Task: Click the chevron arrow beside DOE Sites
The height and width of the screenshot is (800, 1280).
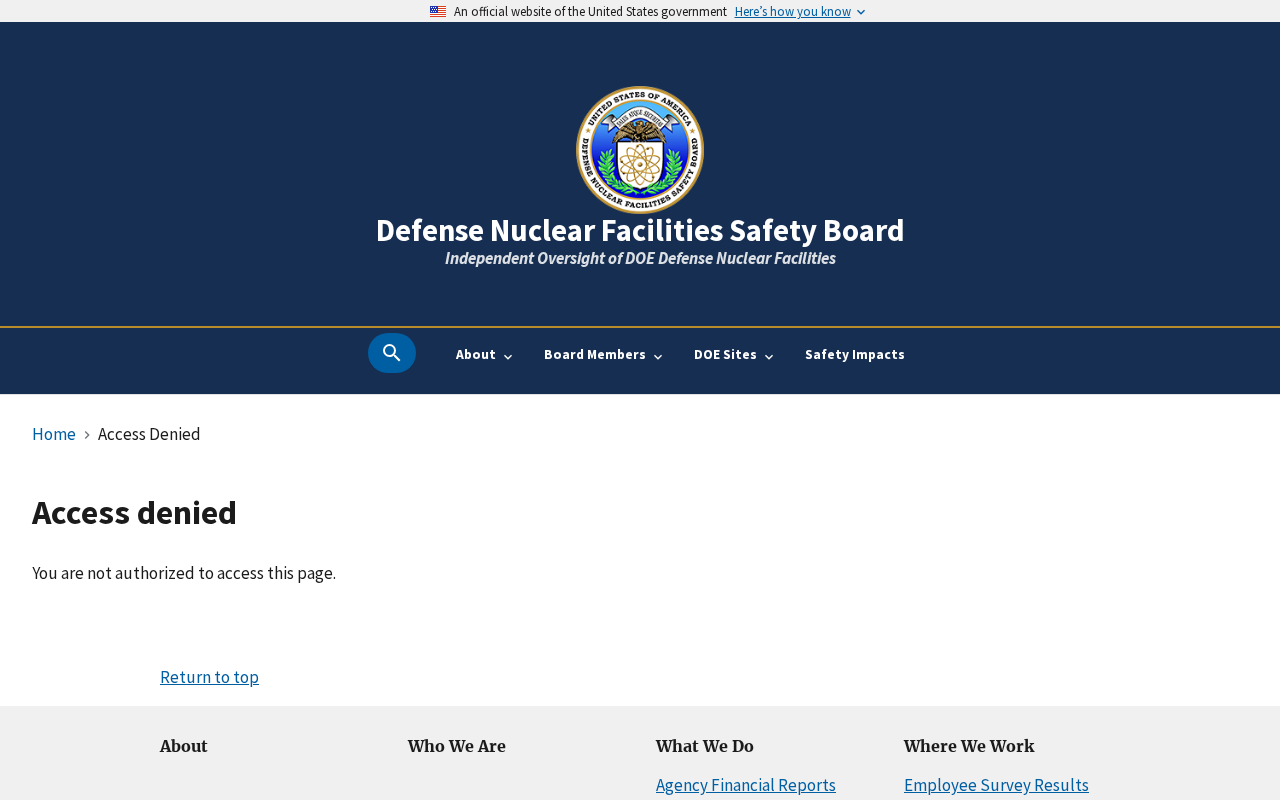Action: pyautogui.click(x=769, y=357)
